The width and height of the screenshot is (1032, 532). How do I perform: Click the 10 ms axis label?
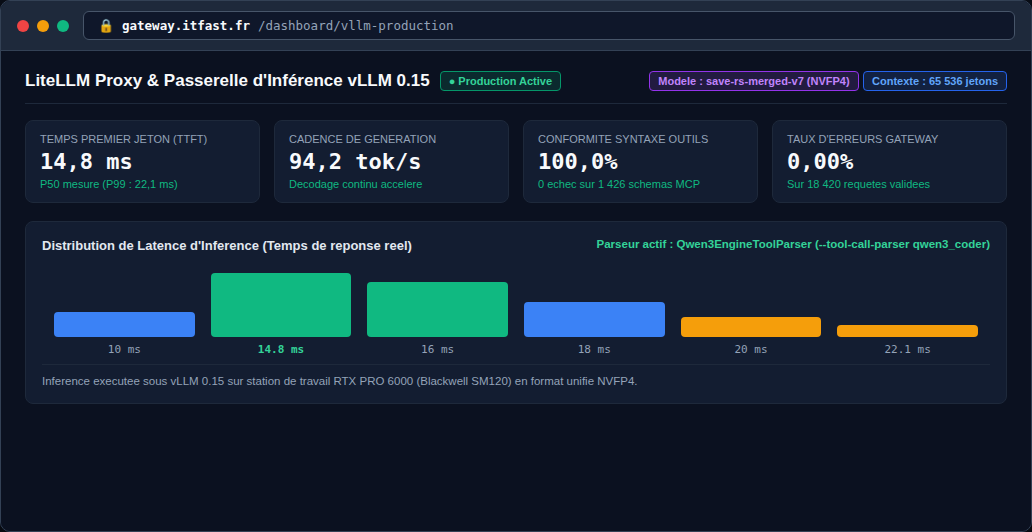click(124, 350)
